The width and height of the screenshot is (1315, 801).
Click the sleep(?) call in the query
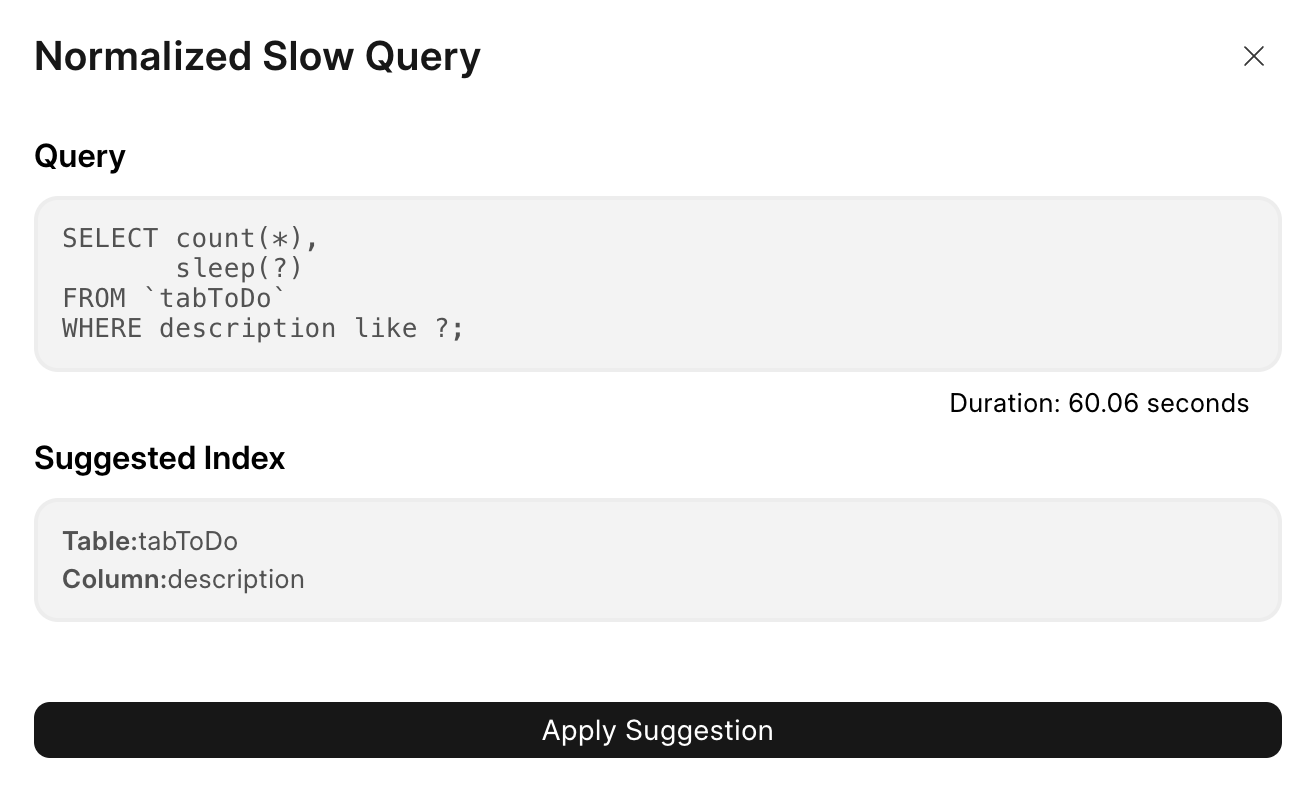click(x=238, y=269)
